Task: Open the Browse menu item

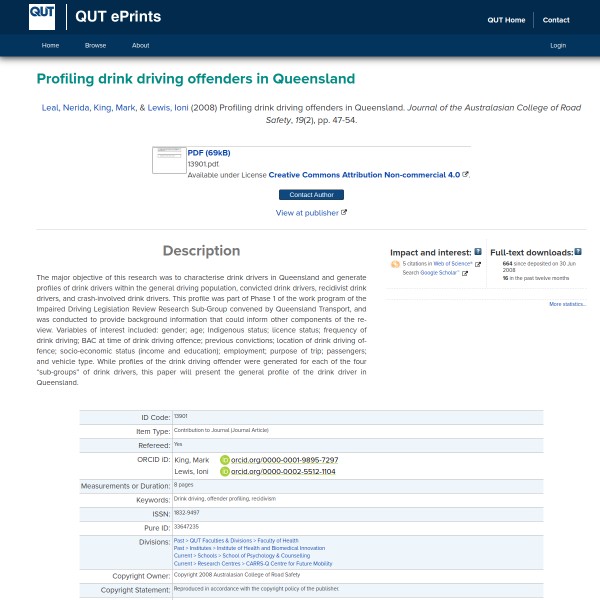Action: point(95,45)
